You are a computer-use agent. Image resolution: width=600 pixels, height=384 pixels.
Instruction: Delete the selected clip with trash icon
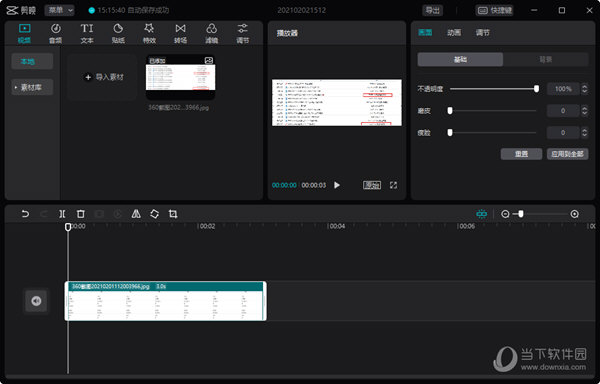click(80, 214)
